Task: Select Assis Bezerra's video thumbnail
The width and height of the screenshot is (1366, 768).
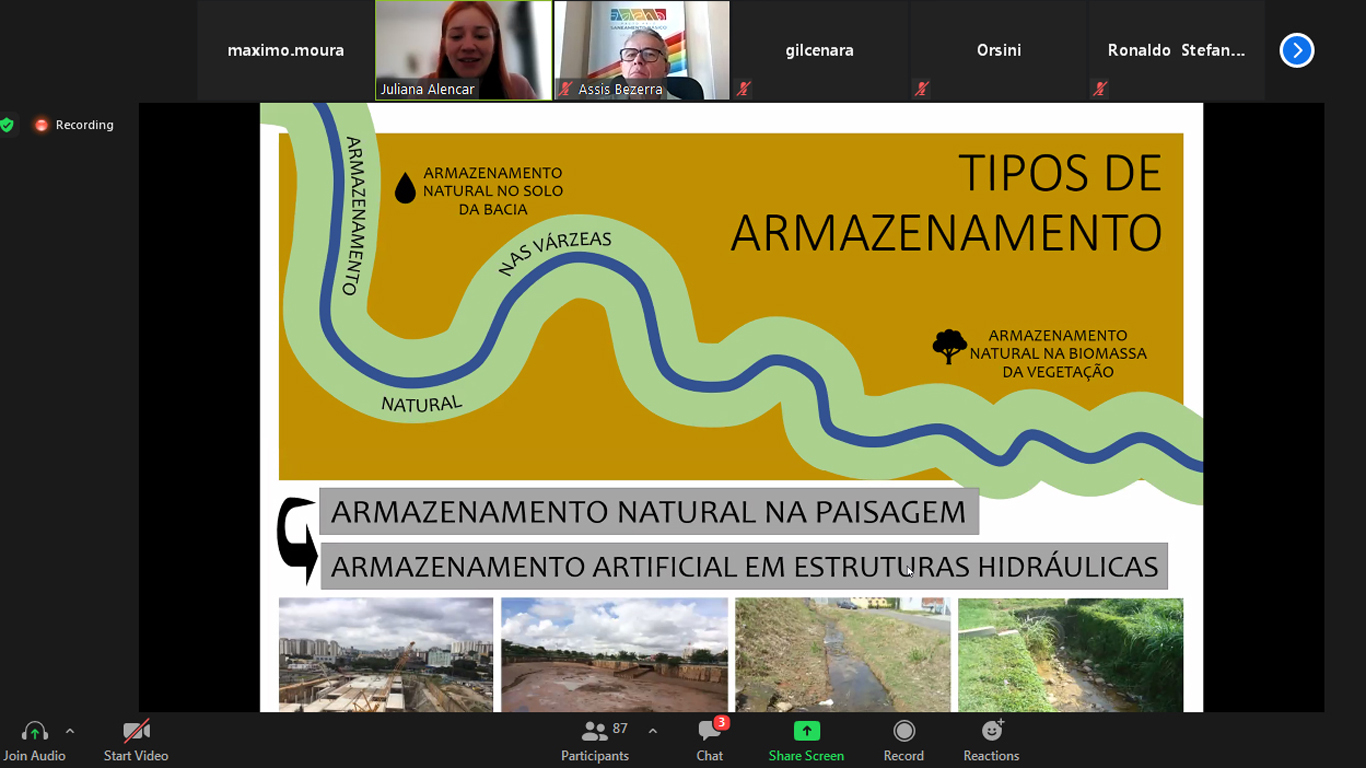Action: point(642,50)
